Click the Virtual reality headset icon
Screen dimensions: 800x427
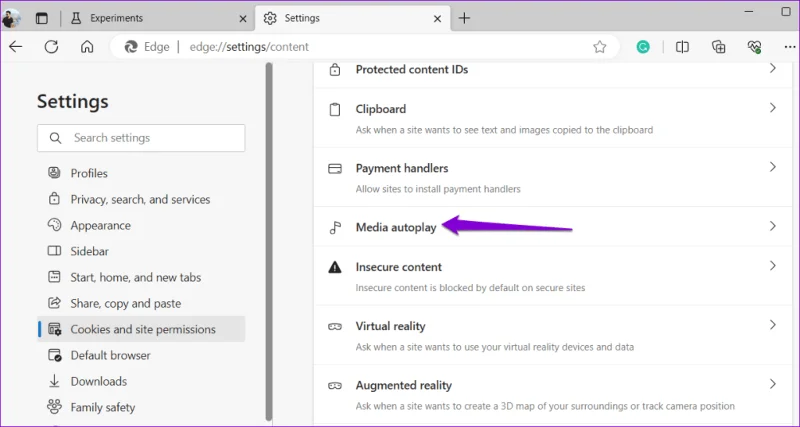click(x=335, y=326)
